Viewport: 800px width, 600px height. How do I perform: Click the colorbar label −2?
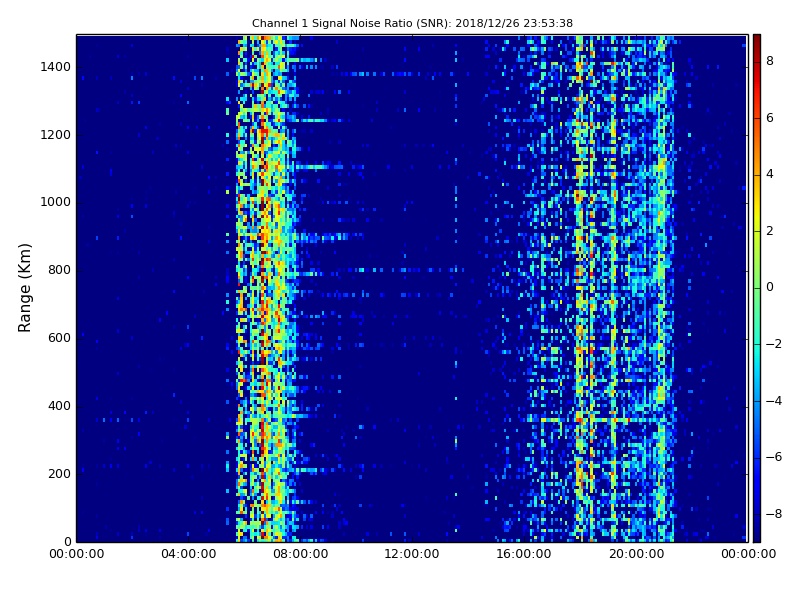coord(774,344)
